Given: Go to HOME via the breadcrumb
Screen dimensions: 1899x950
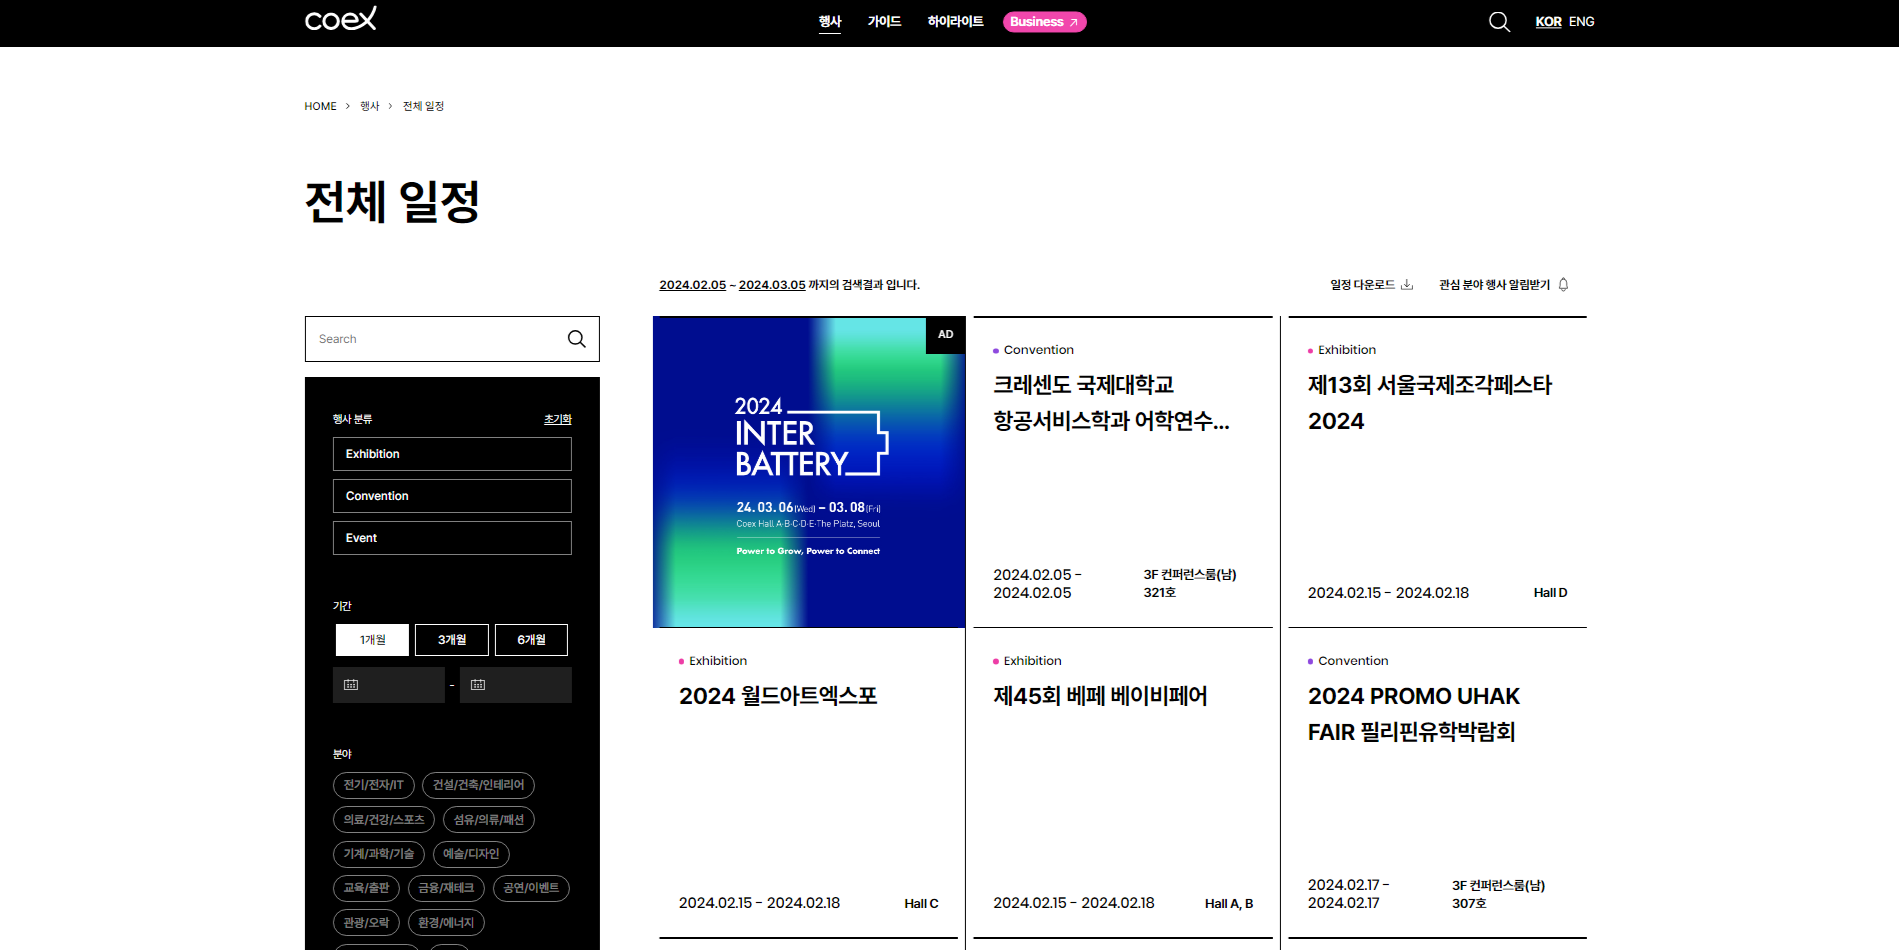Looking at the screenshot, I should [x=321, y=106].
